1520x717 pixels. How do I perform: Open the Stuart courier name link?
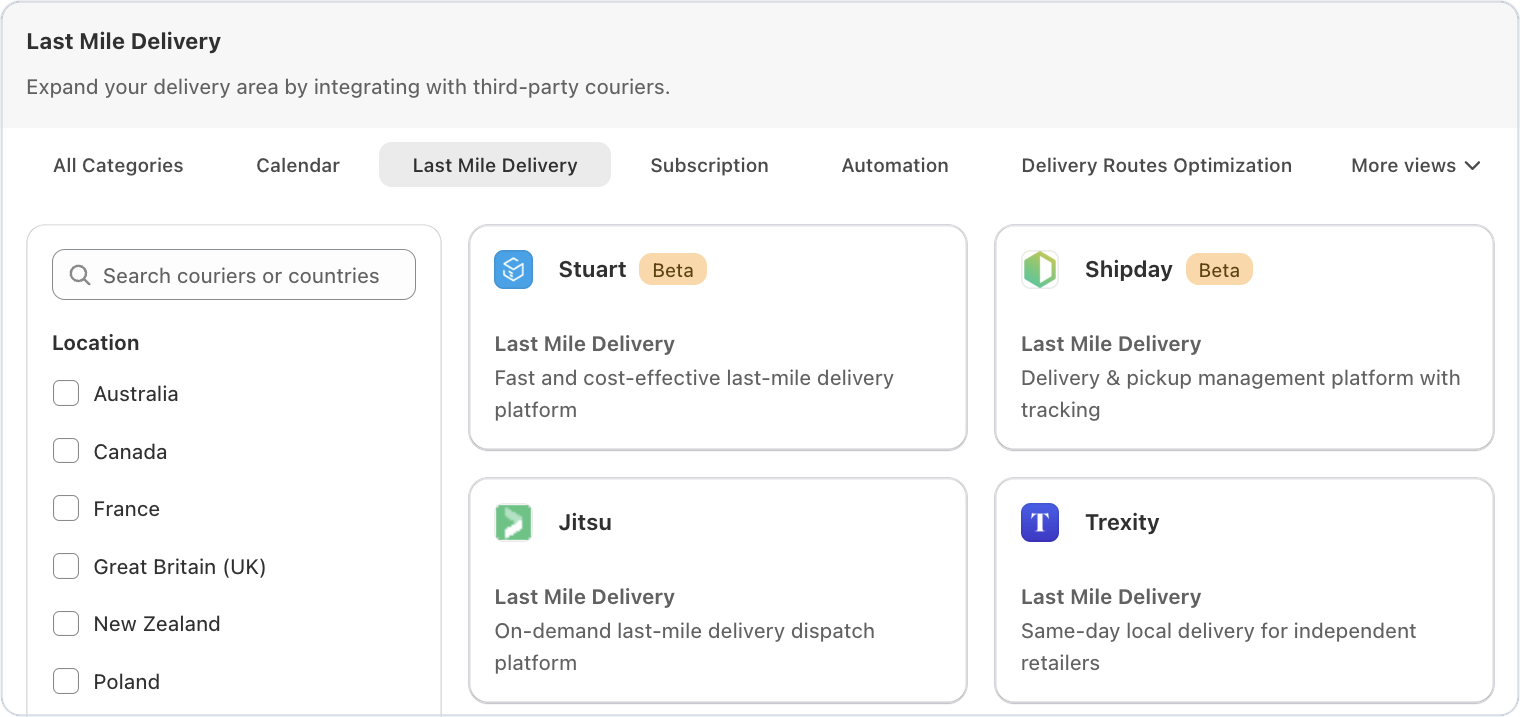(x=592, y=270)
